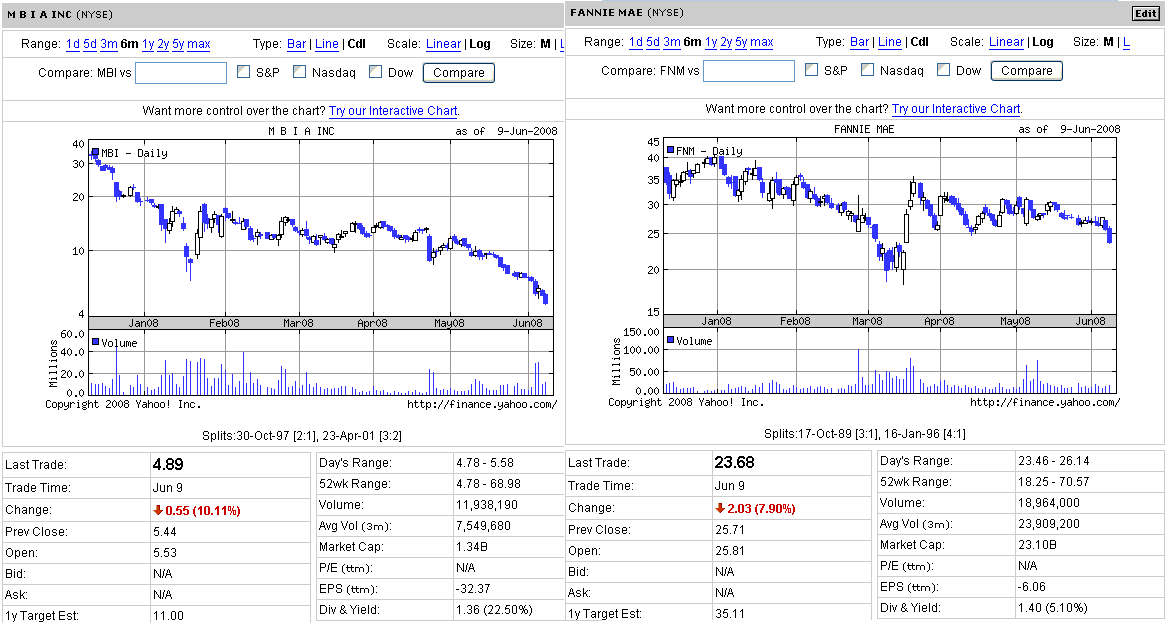Screen dimensions: 1166x623
Task: Check the Dow box for FNM comparison
Action: tap(944, 70)
